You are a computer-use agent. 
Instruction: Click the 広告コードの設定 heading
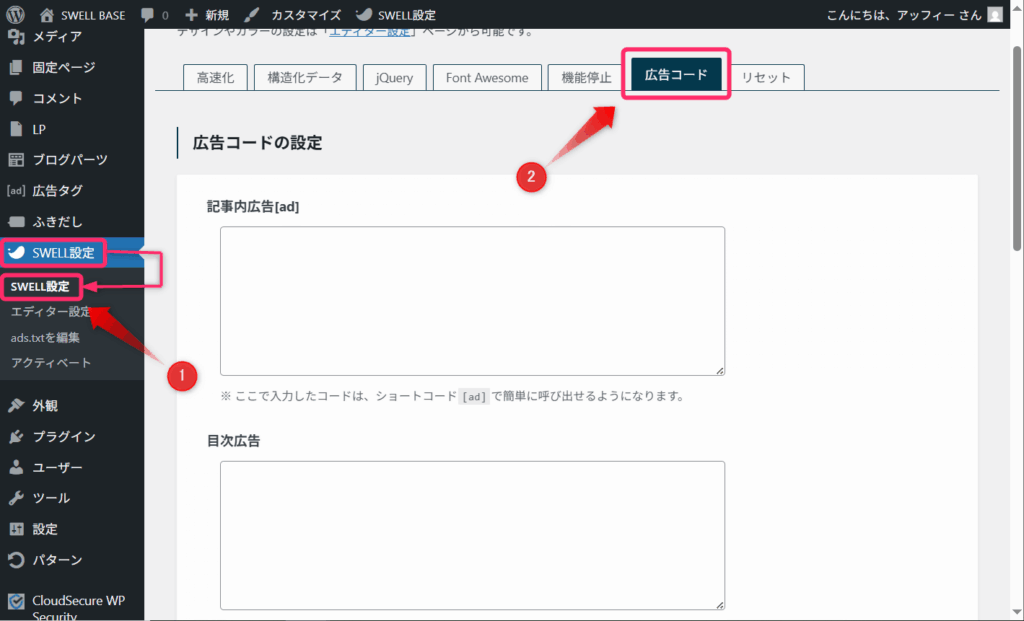(x=257, y=142)
